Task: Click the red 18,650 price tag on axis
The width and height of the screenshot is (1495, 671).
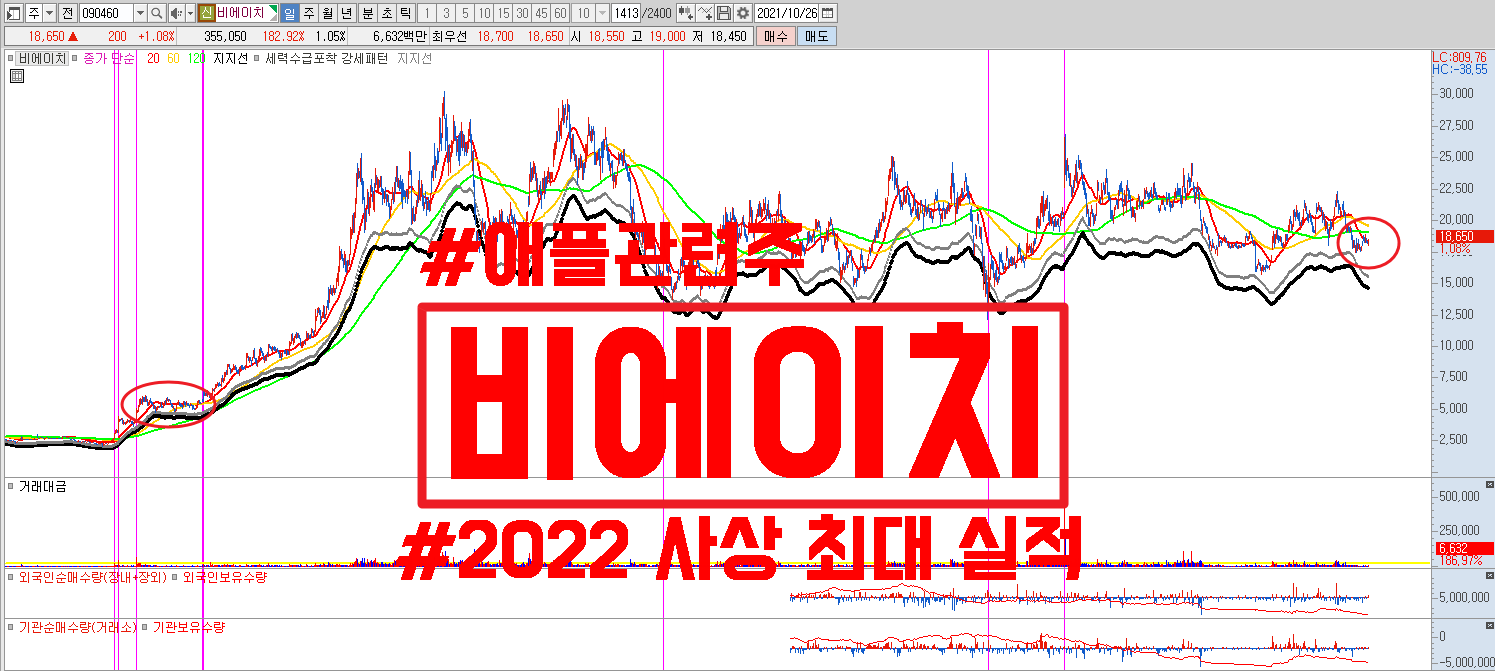Action: click(x=1463, y=237)
